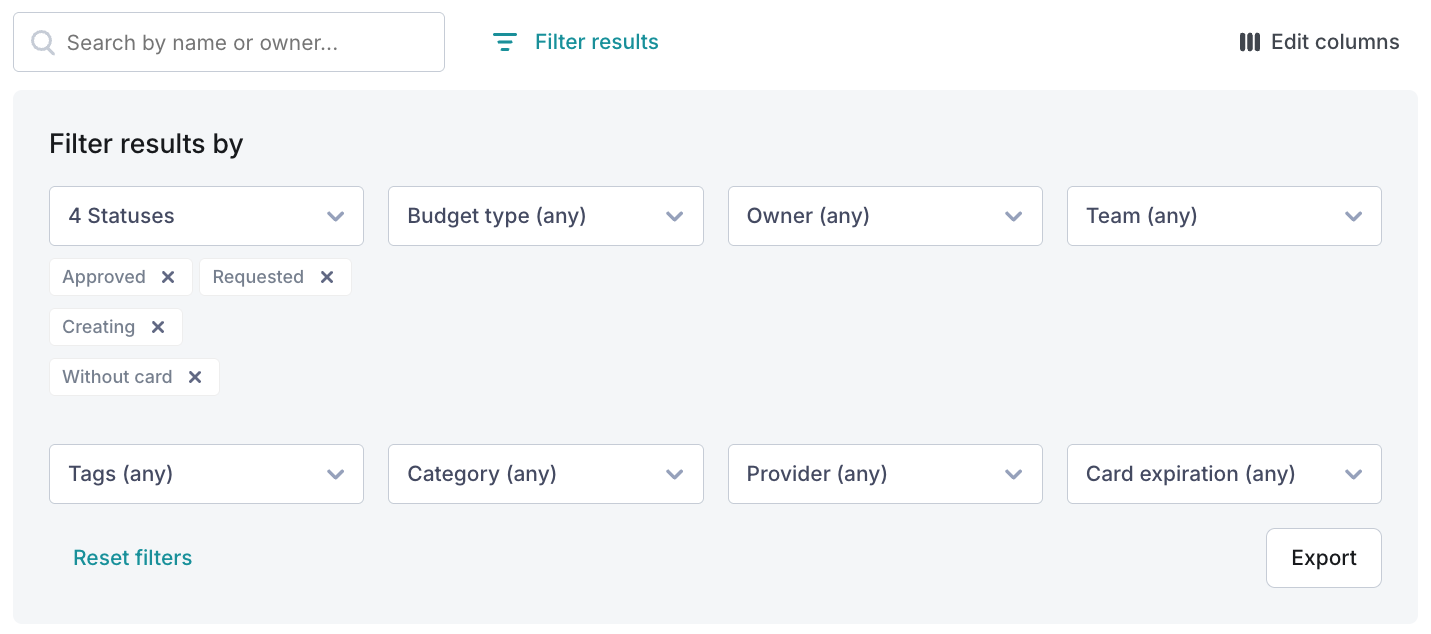1431x634 pixels.
Task: Open the Tags (any) dropdown
Action: pyautogui.click(x=206, y=474)
